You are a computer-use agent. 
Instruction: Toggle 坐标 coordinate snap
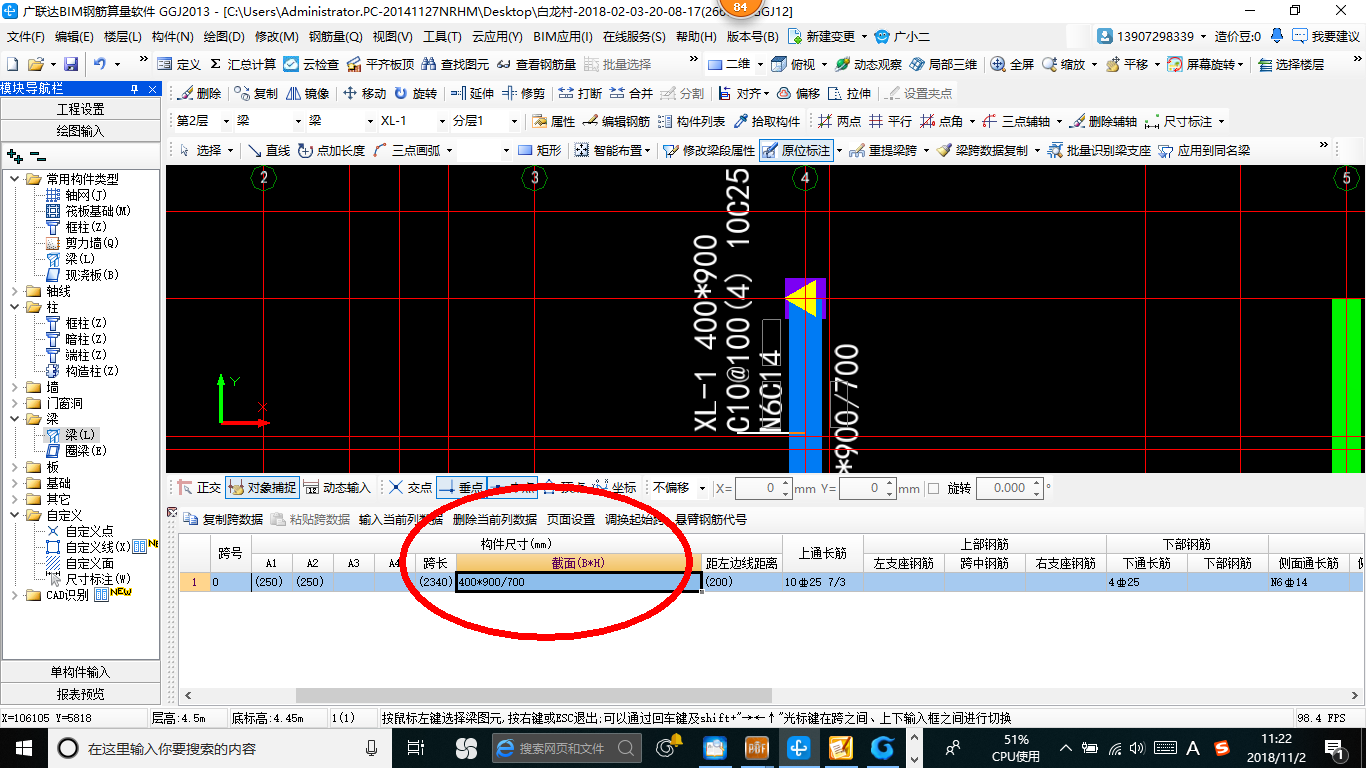[x=615, y=488]
